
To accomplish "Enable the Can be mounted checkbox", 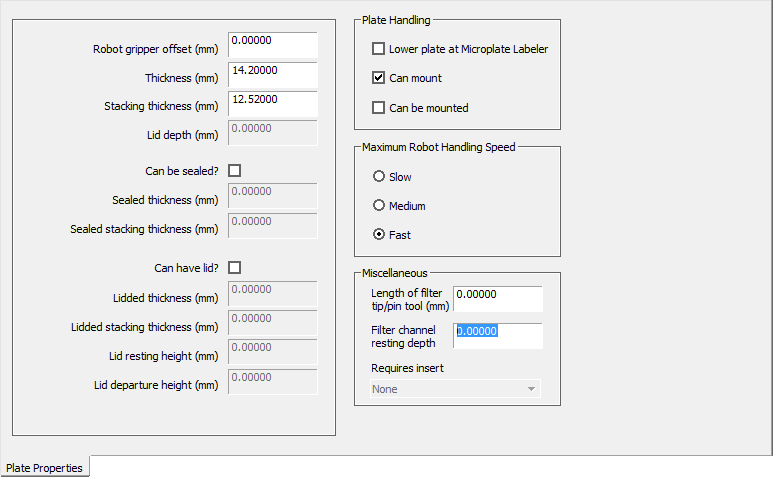I will (378, 107).
